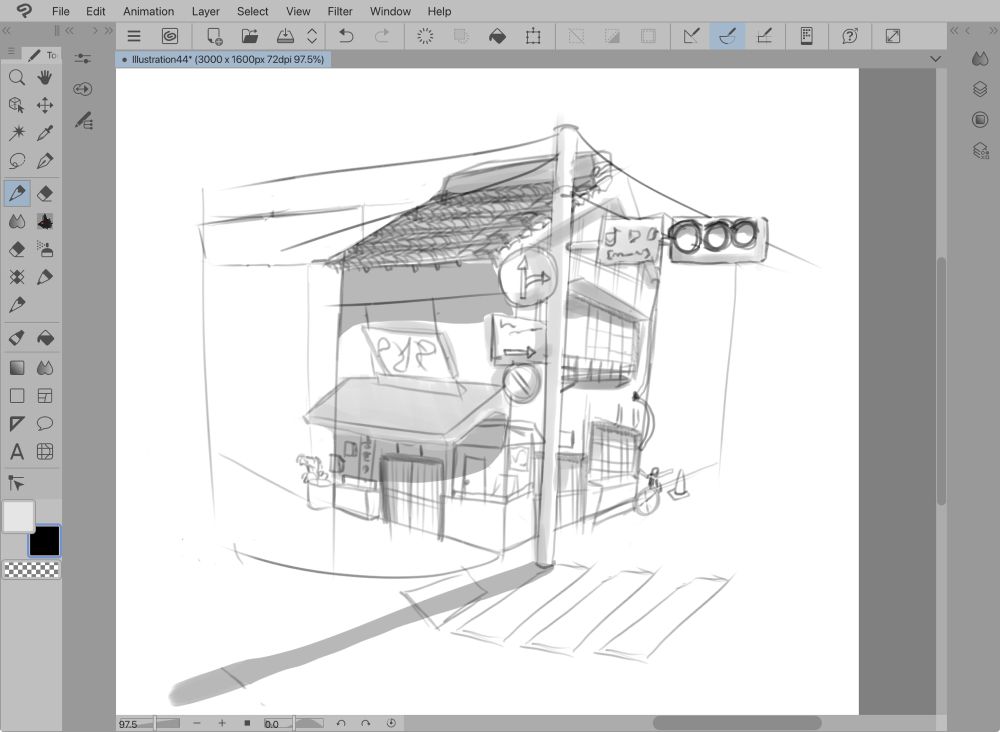Click the zoom slider showing 97.5
The height and width of the screenshot is (732, 1000).
[149, 724]
